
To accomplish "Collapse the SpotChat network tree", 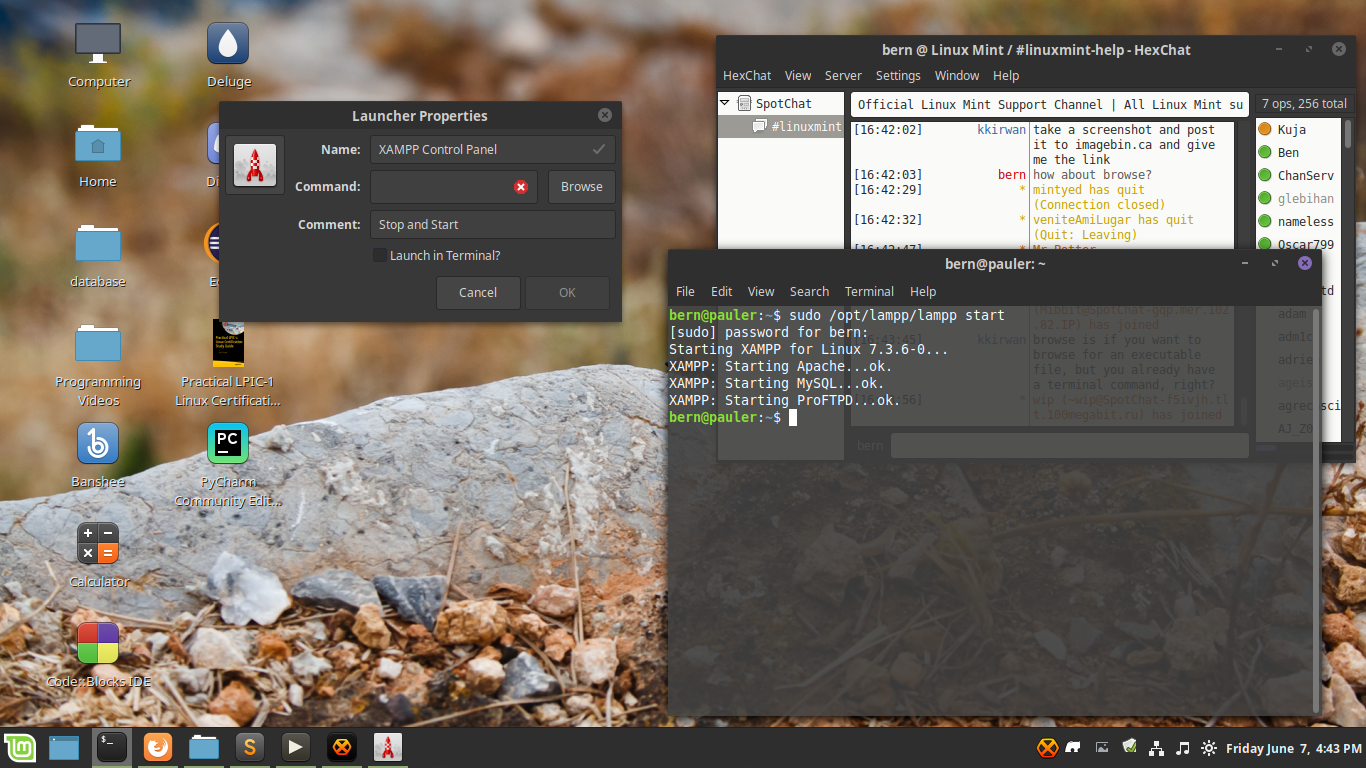I will pos(725,103).
